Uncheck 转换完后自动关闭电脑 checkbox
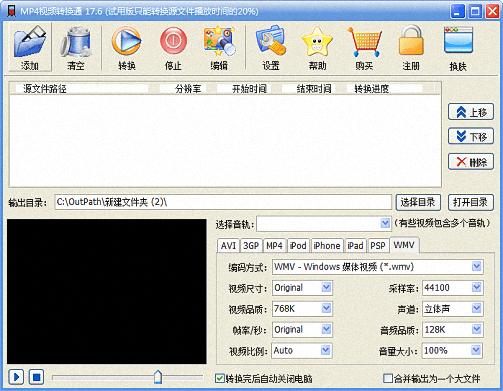The width and height of the screenshot is (503, 391). [x=220, y=378]
